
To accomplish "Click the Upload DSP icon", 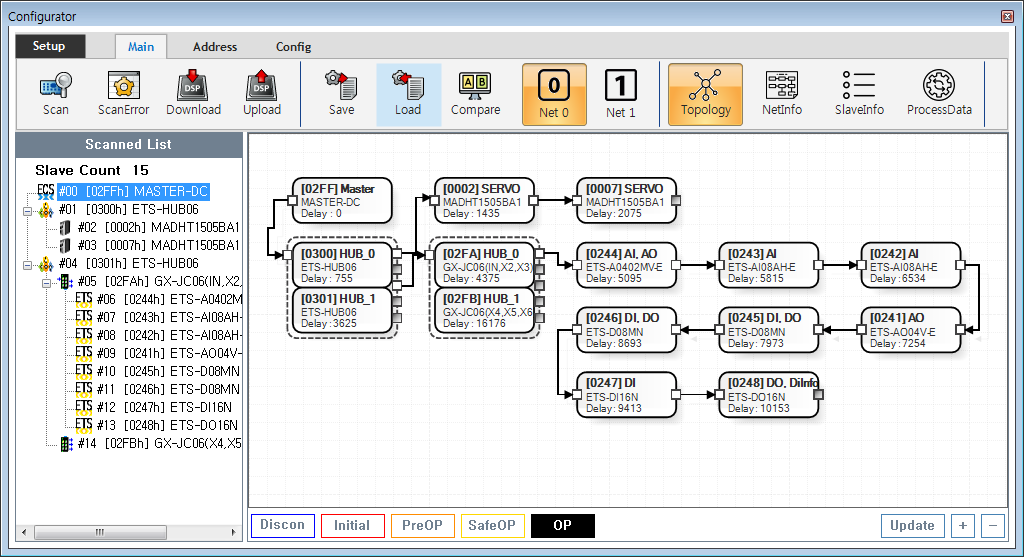I will (261, 94).
